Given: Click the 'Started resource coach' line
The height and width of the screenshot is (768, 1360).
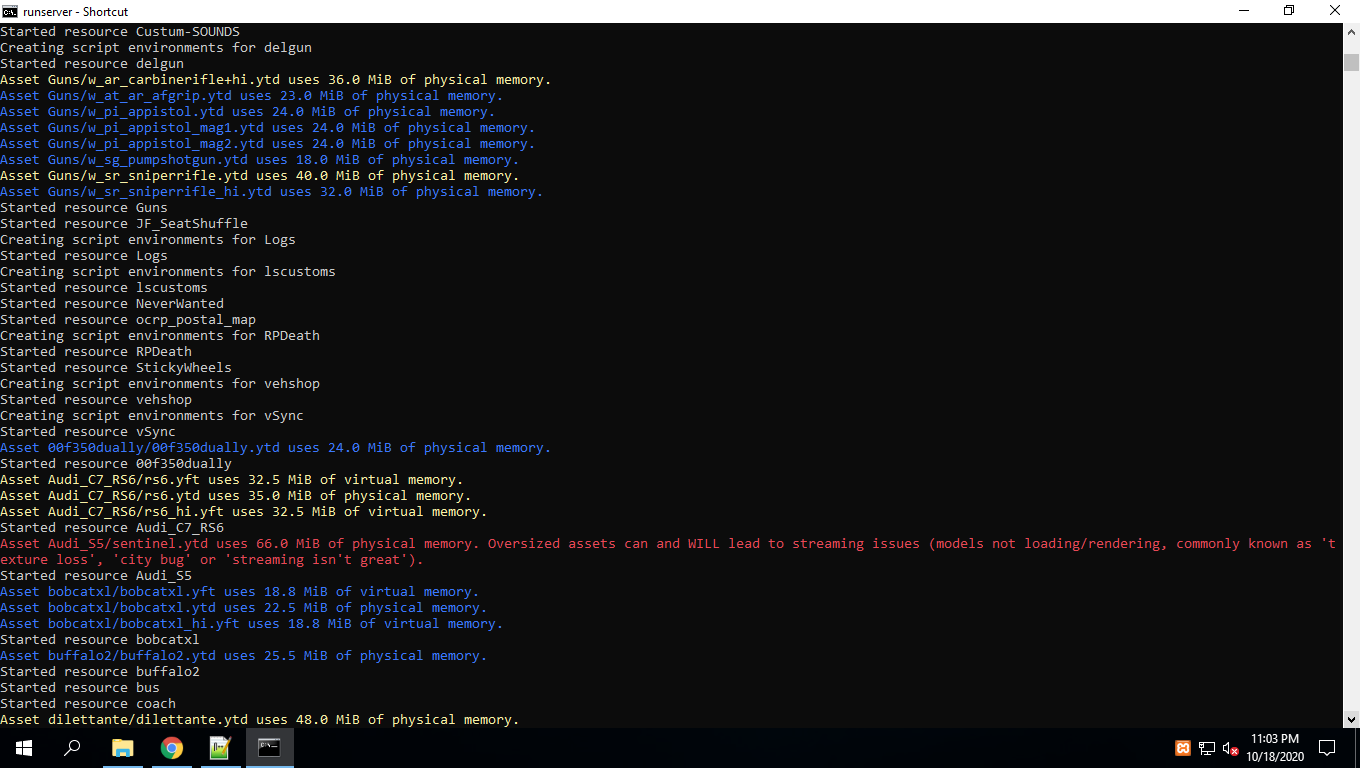Looking at the screenshot, I should click(x=88, y=704).
